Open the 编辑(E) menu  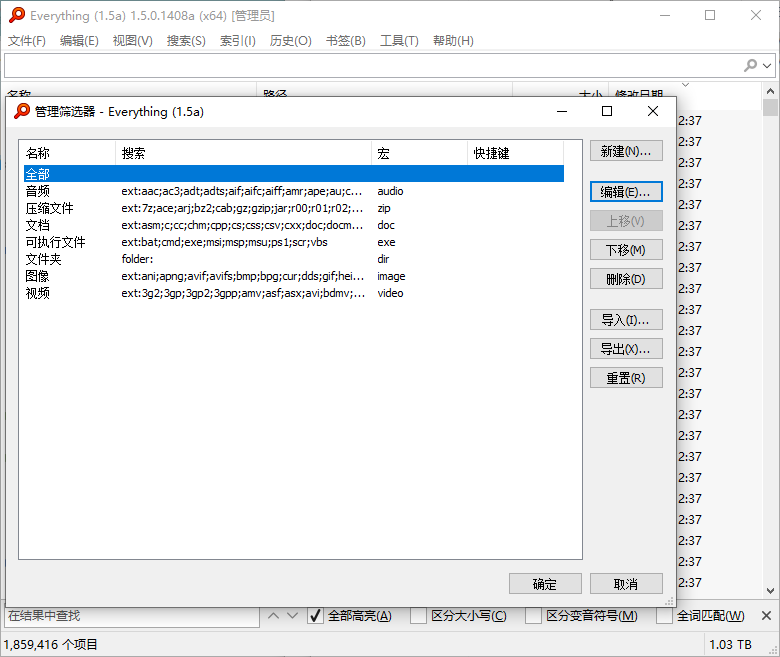pos(79,41)
